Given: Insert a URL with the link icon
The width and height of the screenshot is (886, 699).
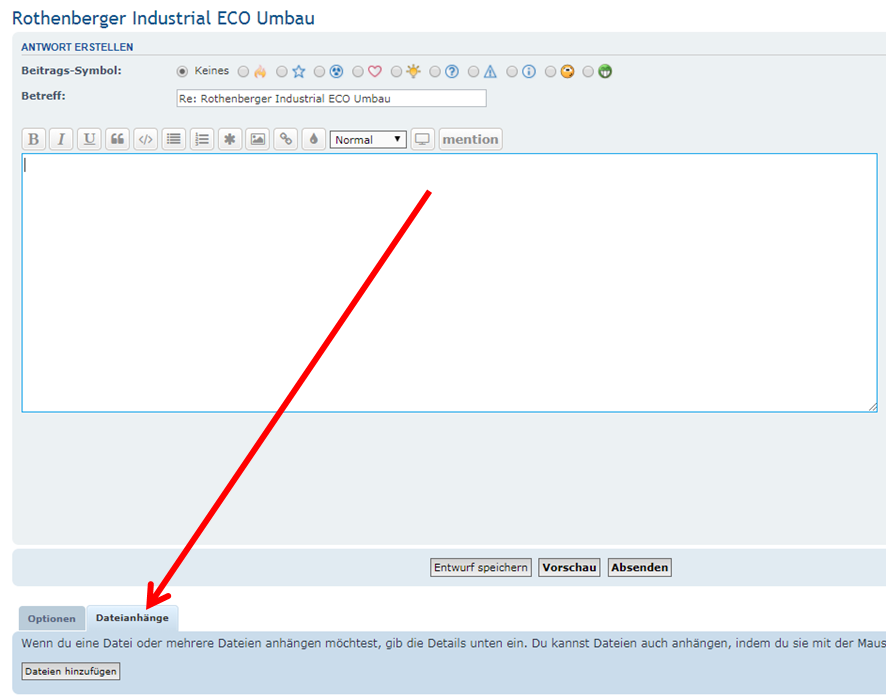Looking at the screenshot, I should pos(286,140).
